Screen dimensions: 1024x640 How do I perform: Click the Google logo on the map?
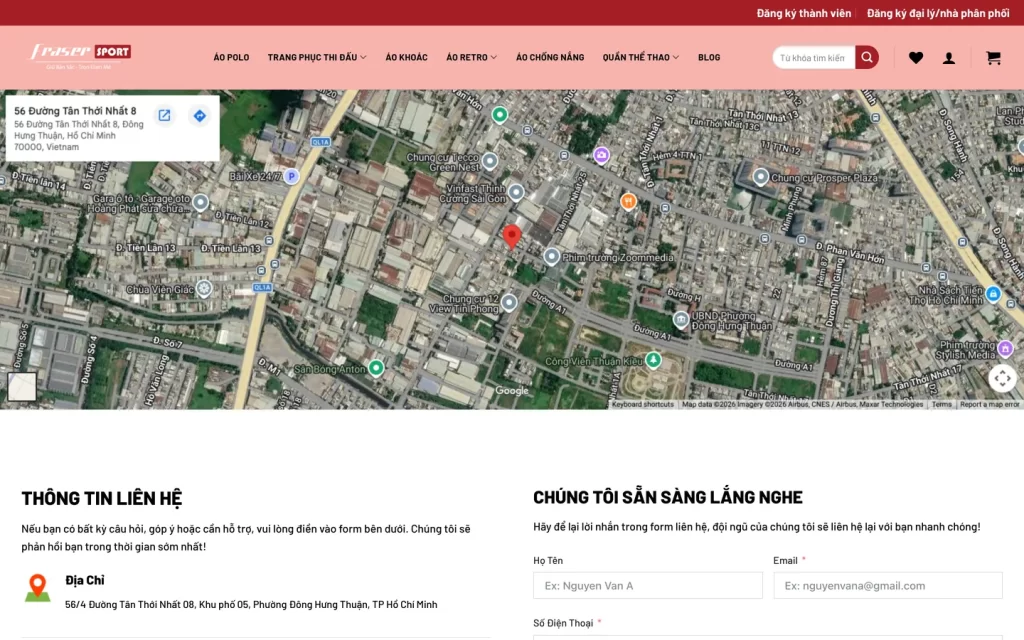pos(512,391)
